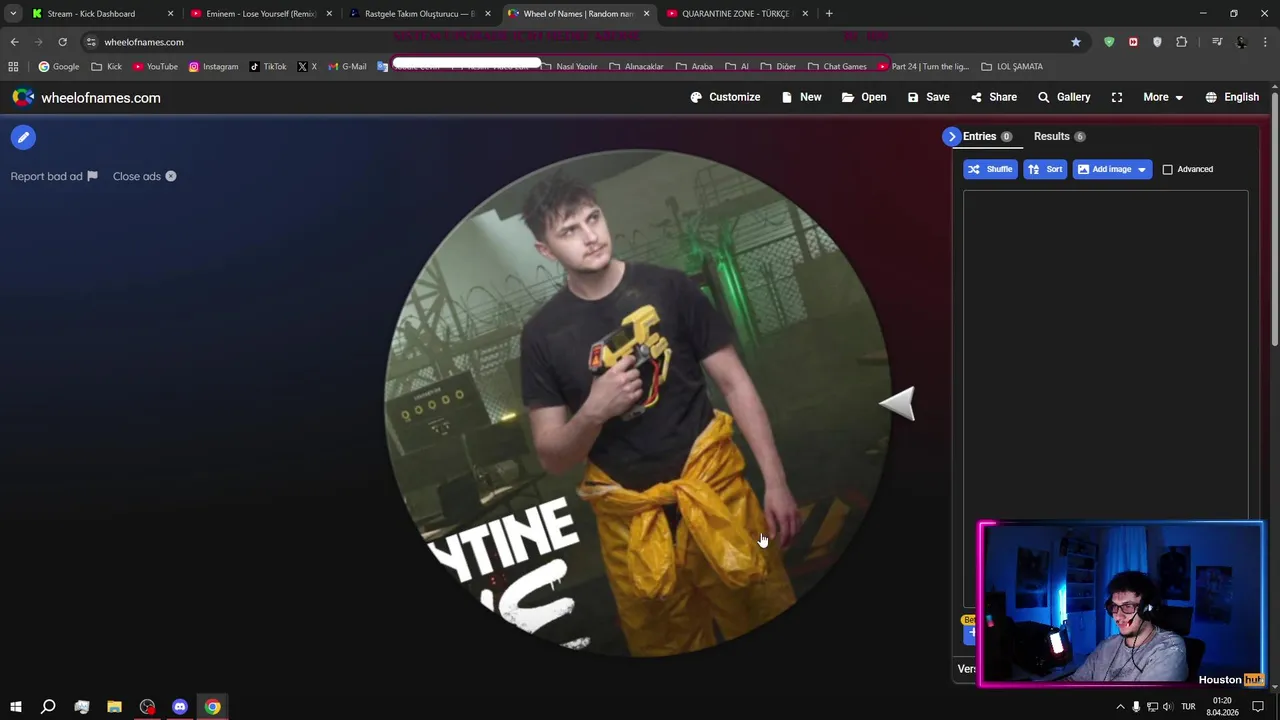Screen dimensions: 1280x720
Task: Open File Explorer from the taskbar
Action: pyautogui.click(x=114, y=707)
